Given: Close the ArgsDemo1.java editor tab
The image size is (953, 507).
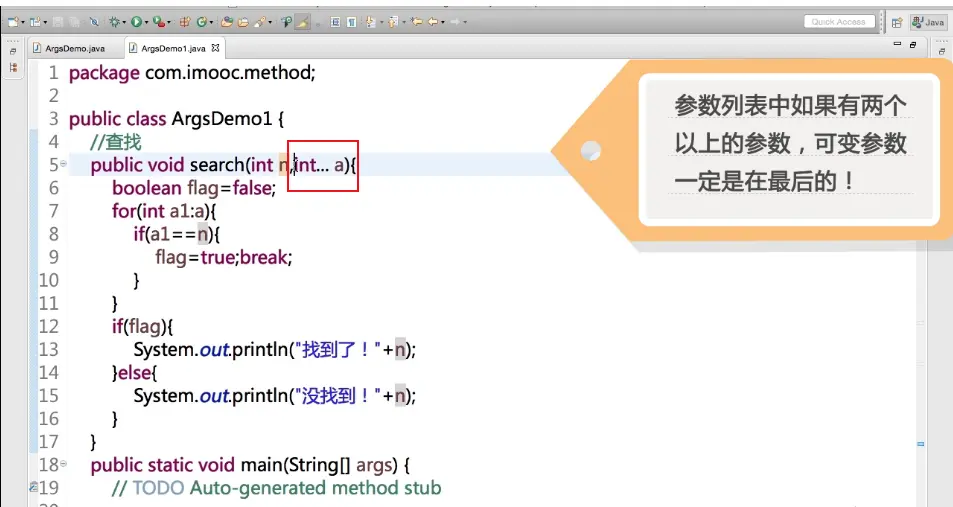Looking at the screenshot, I should [x=215, y=48].
